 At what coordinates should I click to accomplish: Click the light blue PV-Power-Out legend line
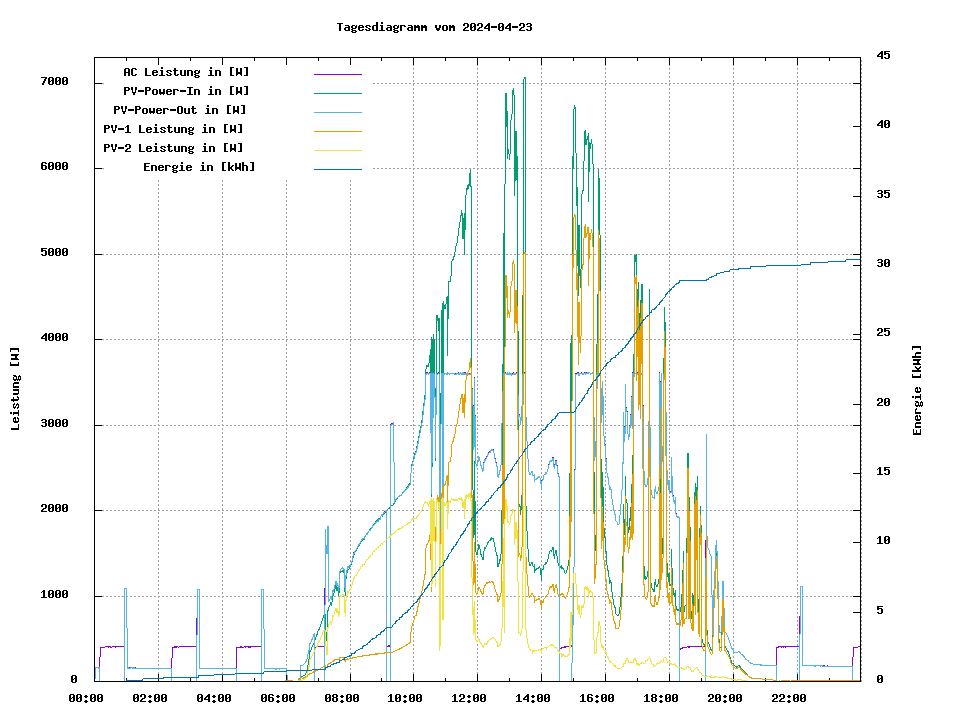(338, 112)
